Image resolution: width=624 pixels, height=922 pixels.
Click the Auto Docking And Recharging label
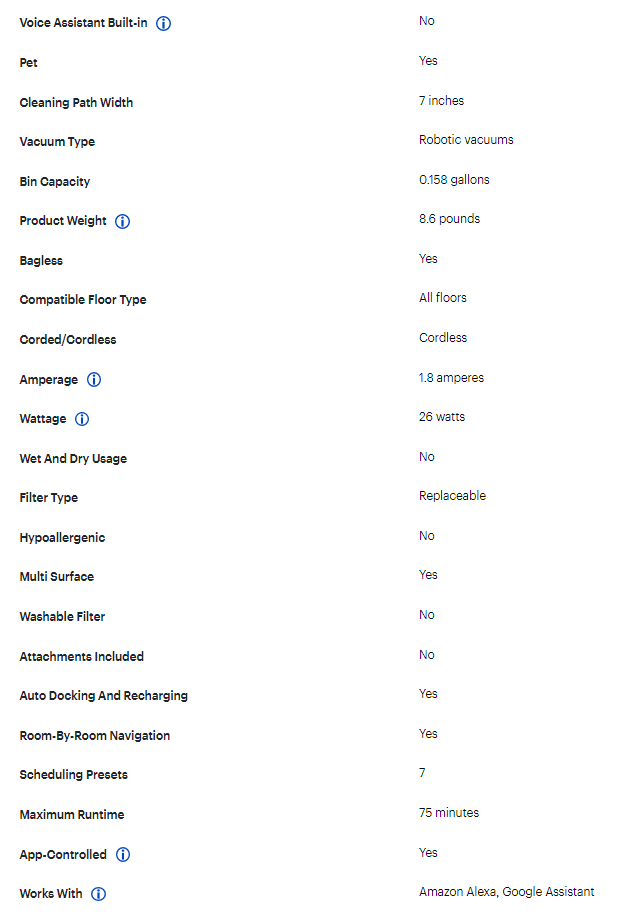click(104, 696)
